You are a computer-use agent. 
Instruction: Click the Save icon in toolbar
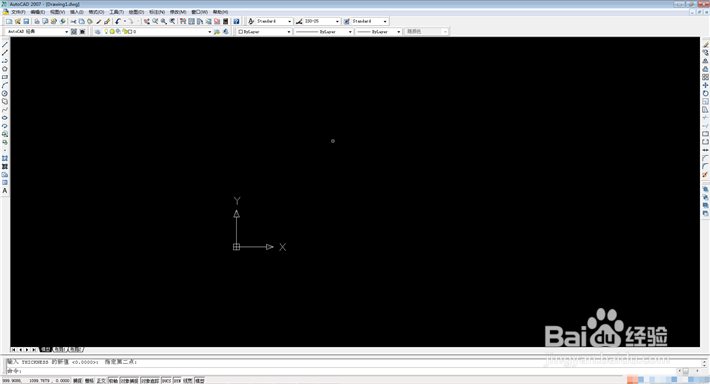[26, 21]
